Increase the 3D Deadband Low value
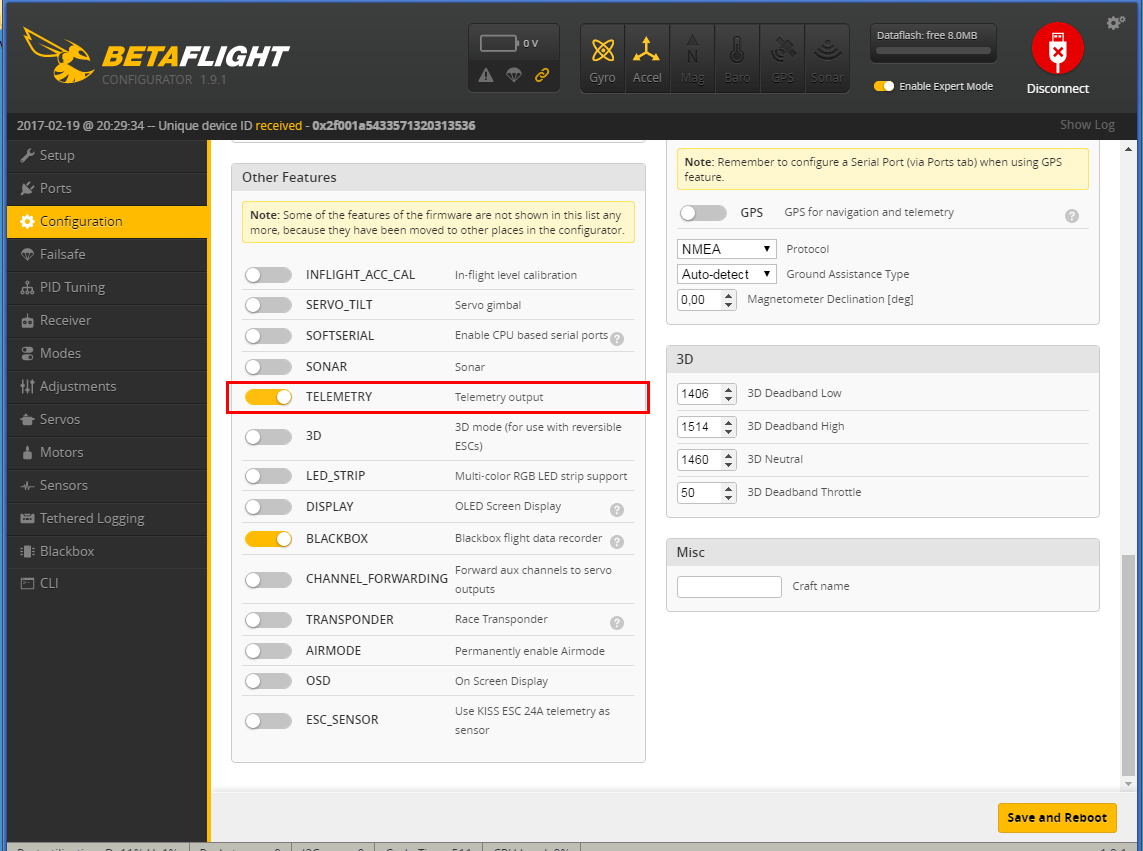 pyautogui.click(x=728, y=389)
